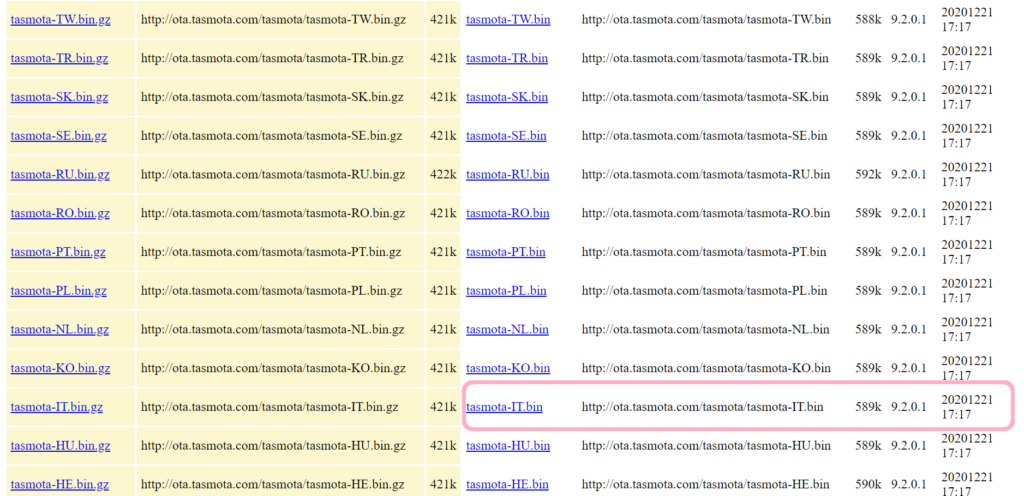Download tasmota-TW.bin firmware link

(508, 20)
